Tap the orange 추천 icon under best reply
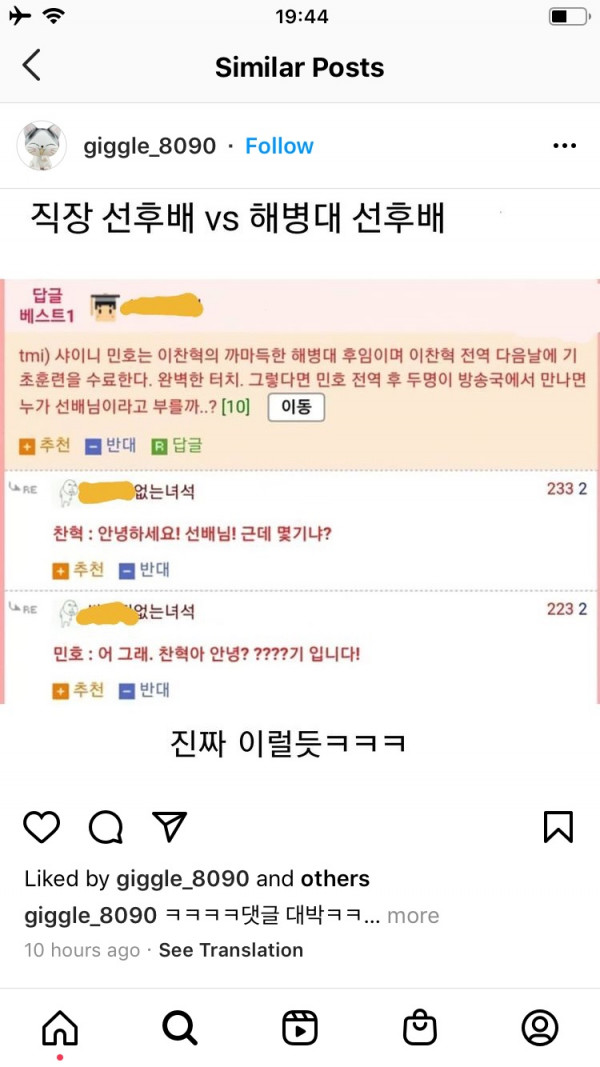Viewport: 600px width, 1067px height. point(27,447)
